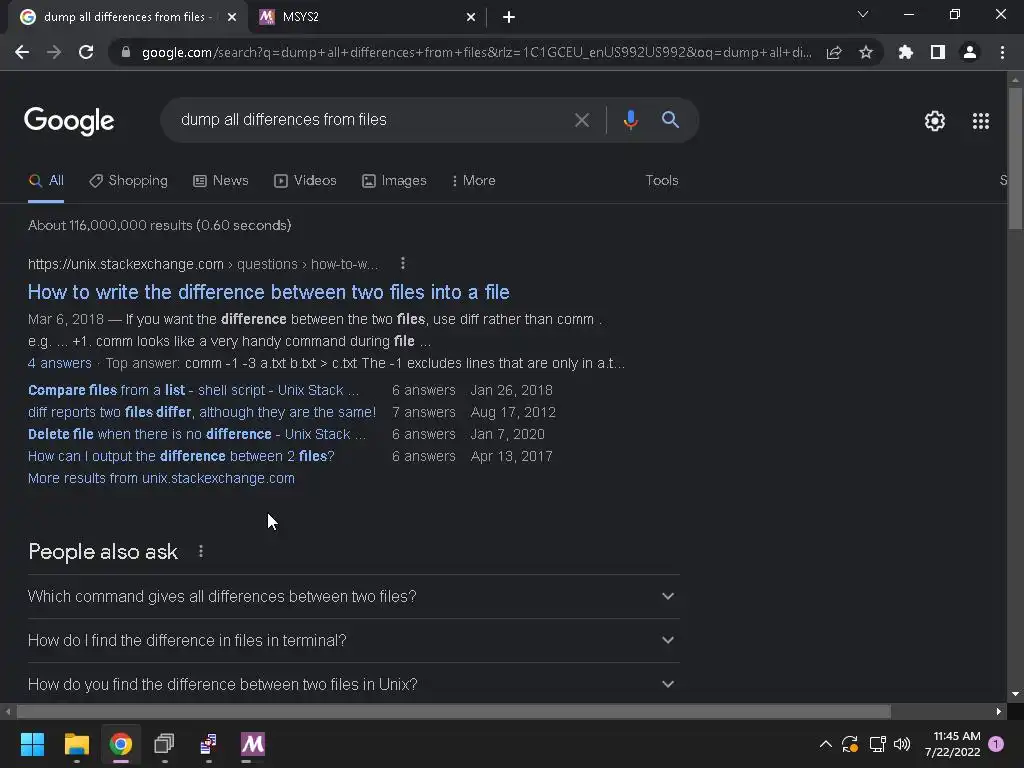Switch to the News tab
This screenshot has width=1024, height=768.
pyautogui.click(x=221, y=180)
